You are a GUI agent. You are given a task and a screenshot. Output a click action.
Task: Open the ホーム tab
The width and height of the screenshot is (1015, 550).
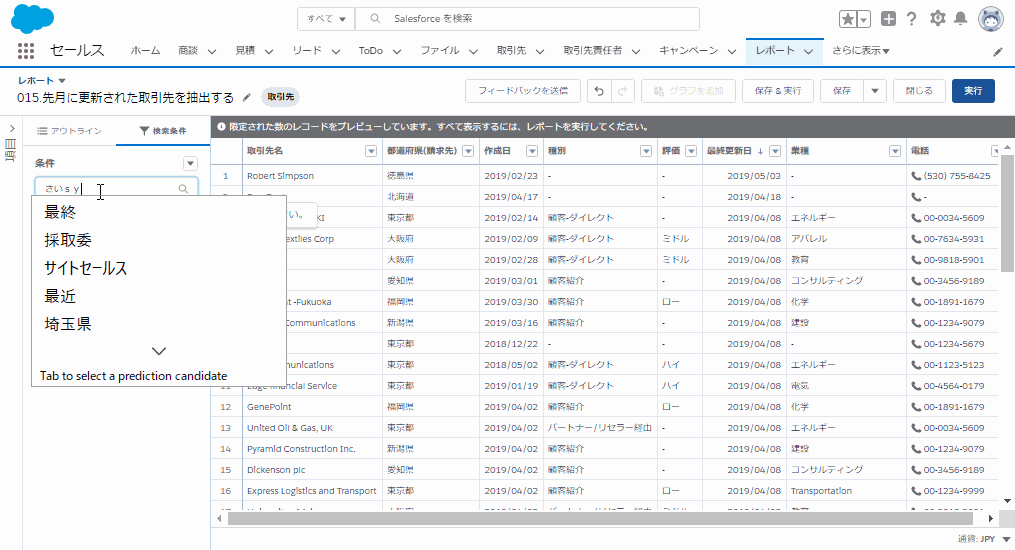click(145, 50)
